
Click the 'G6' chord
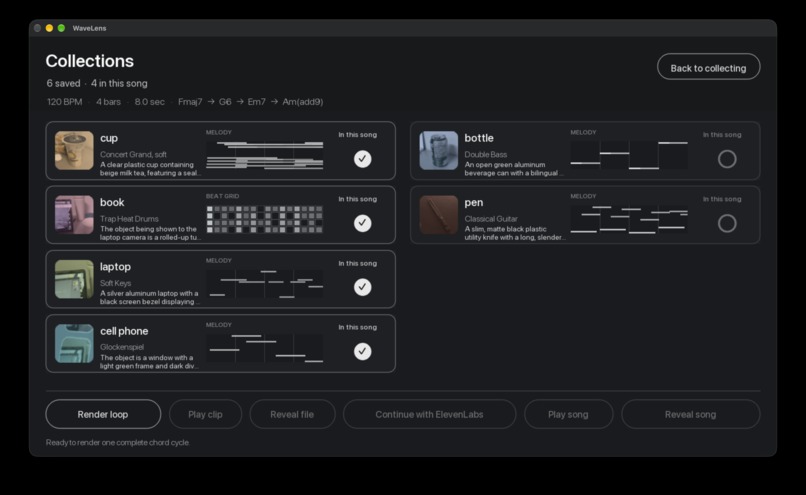pos(225,102)
